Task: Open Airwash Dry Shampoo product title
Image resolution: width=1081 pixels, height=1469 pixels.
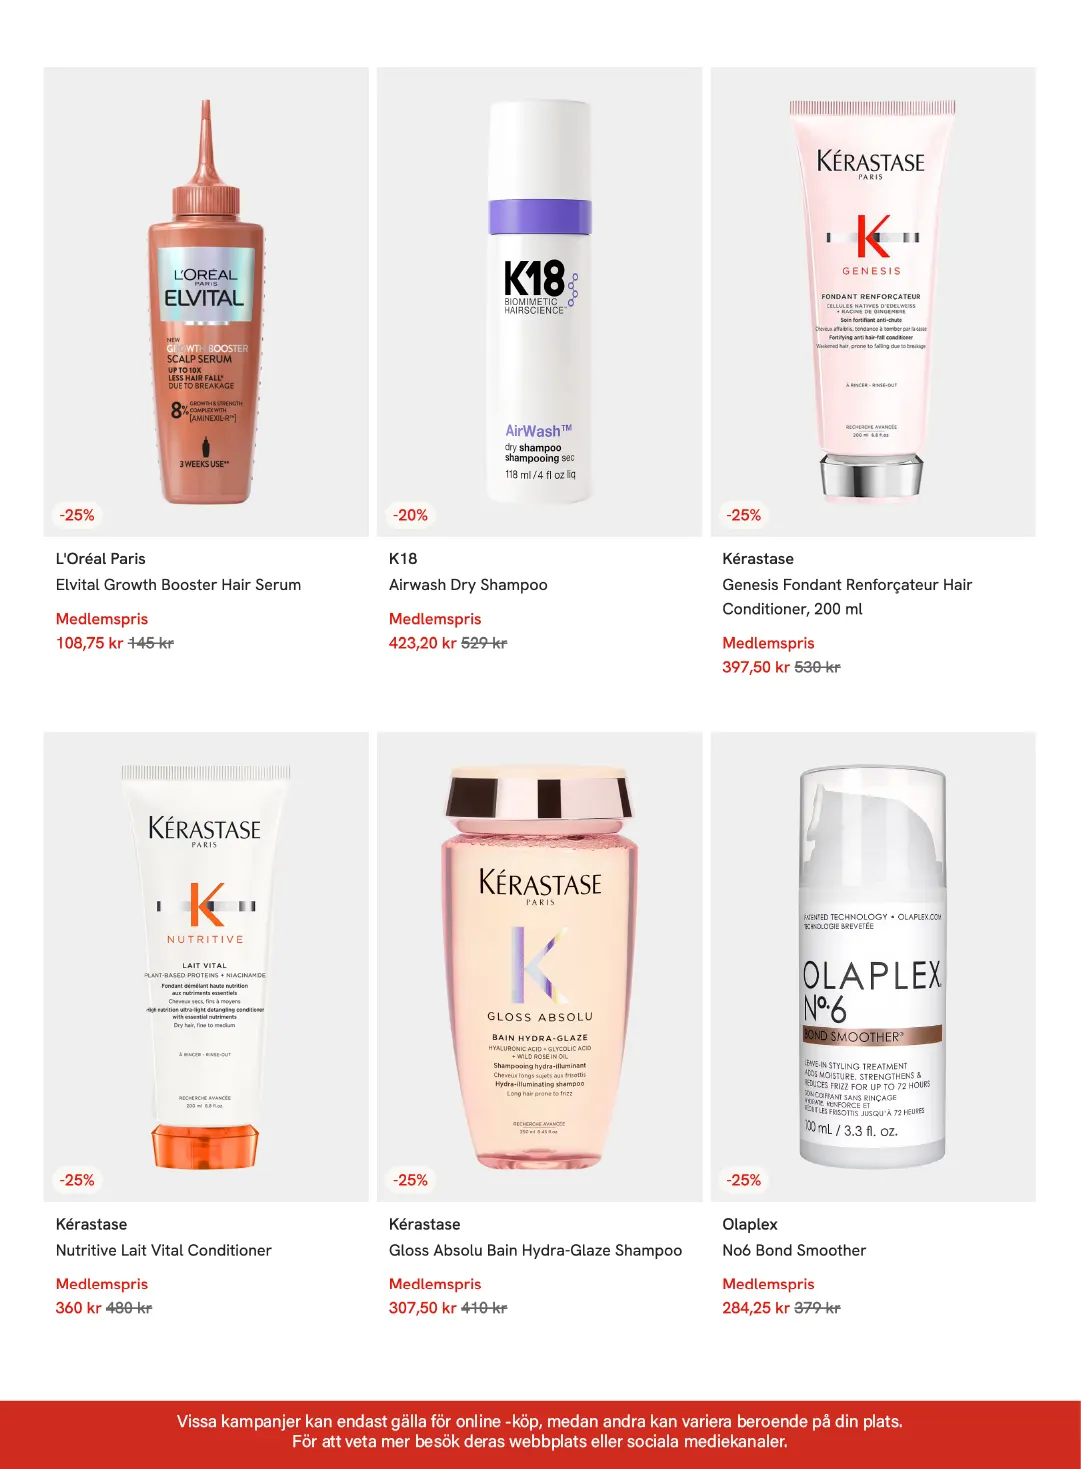Action: (x=468, y=585)
